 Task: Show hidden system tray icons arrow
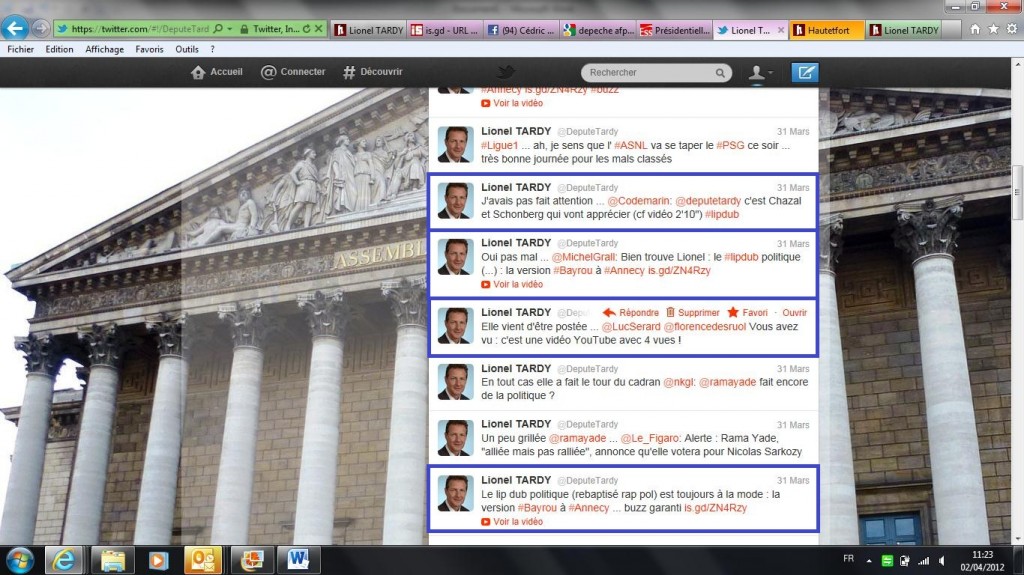coord(869,561)
